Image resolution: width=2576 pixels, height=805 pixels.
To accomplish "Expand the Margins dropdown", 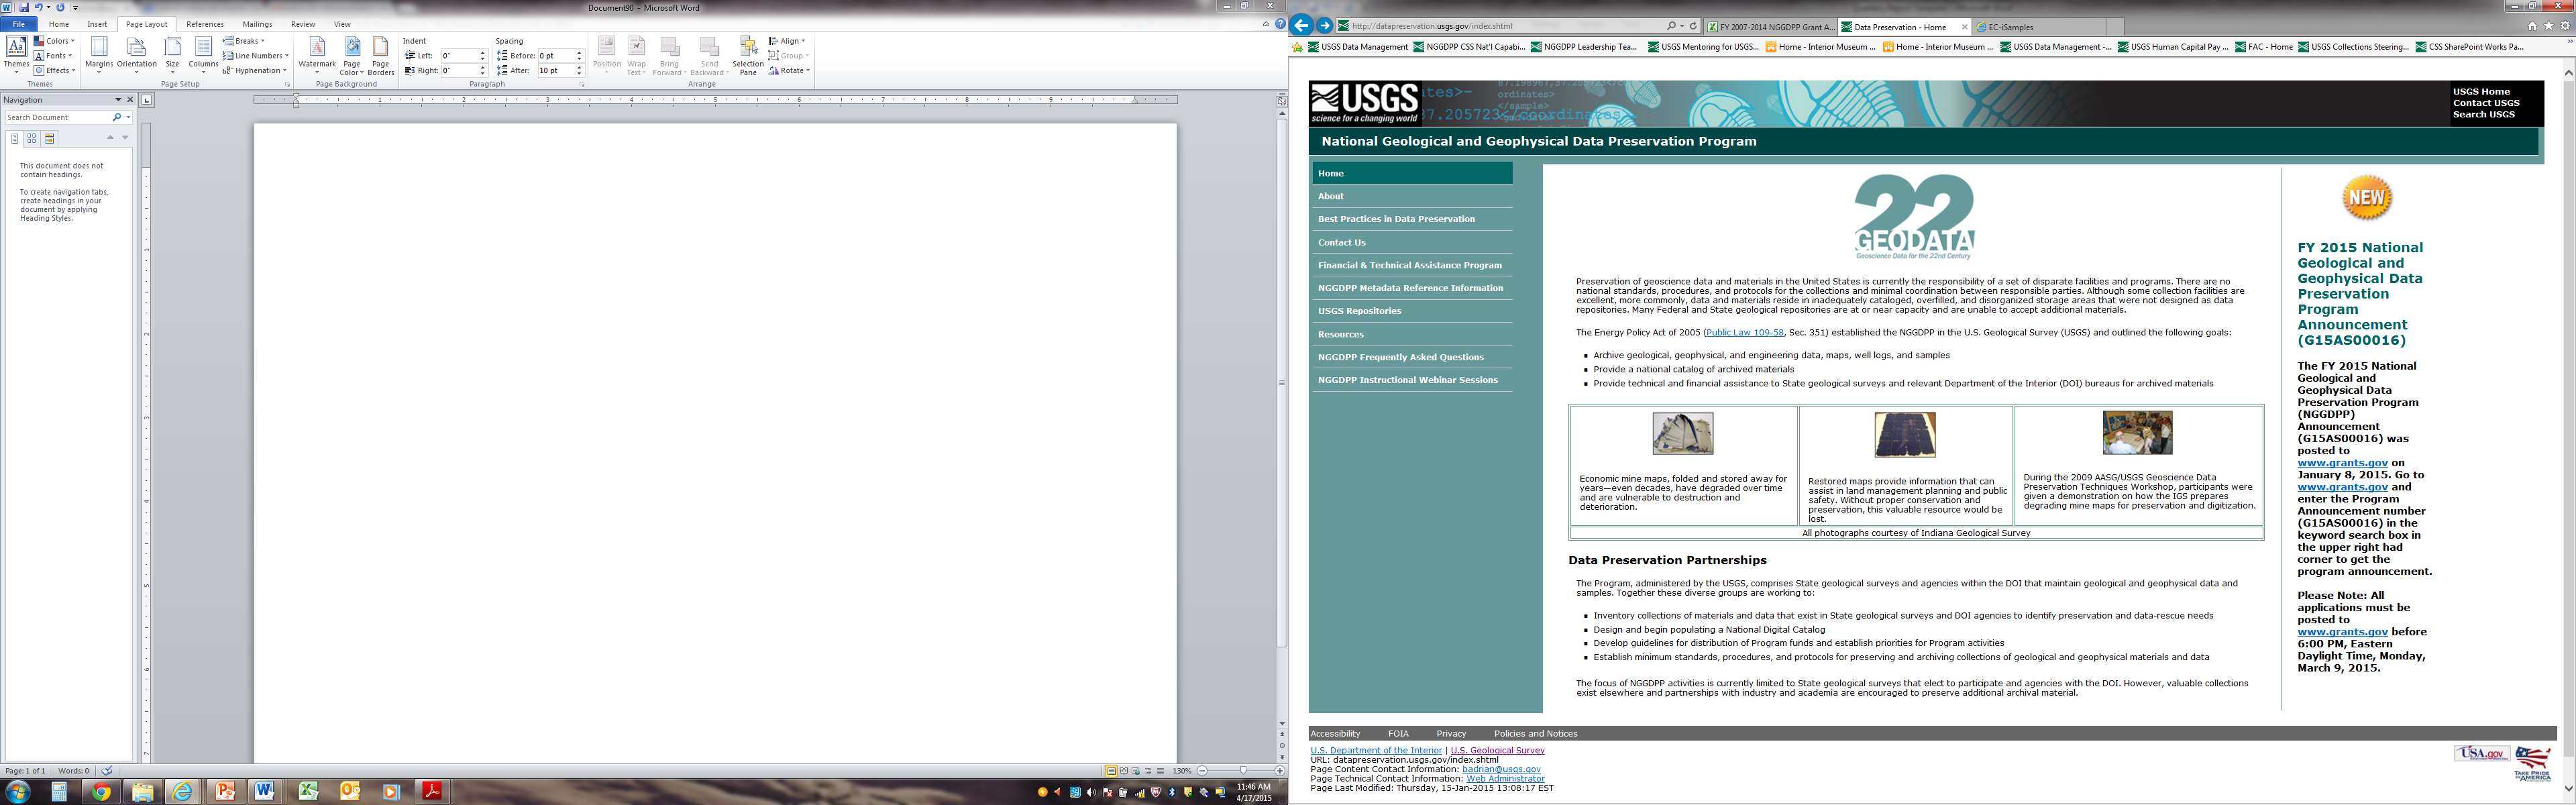I will click(99, 54).
